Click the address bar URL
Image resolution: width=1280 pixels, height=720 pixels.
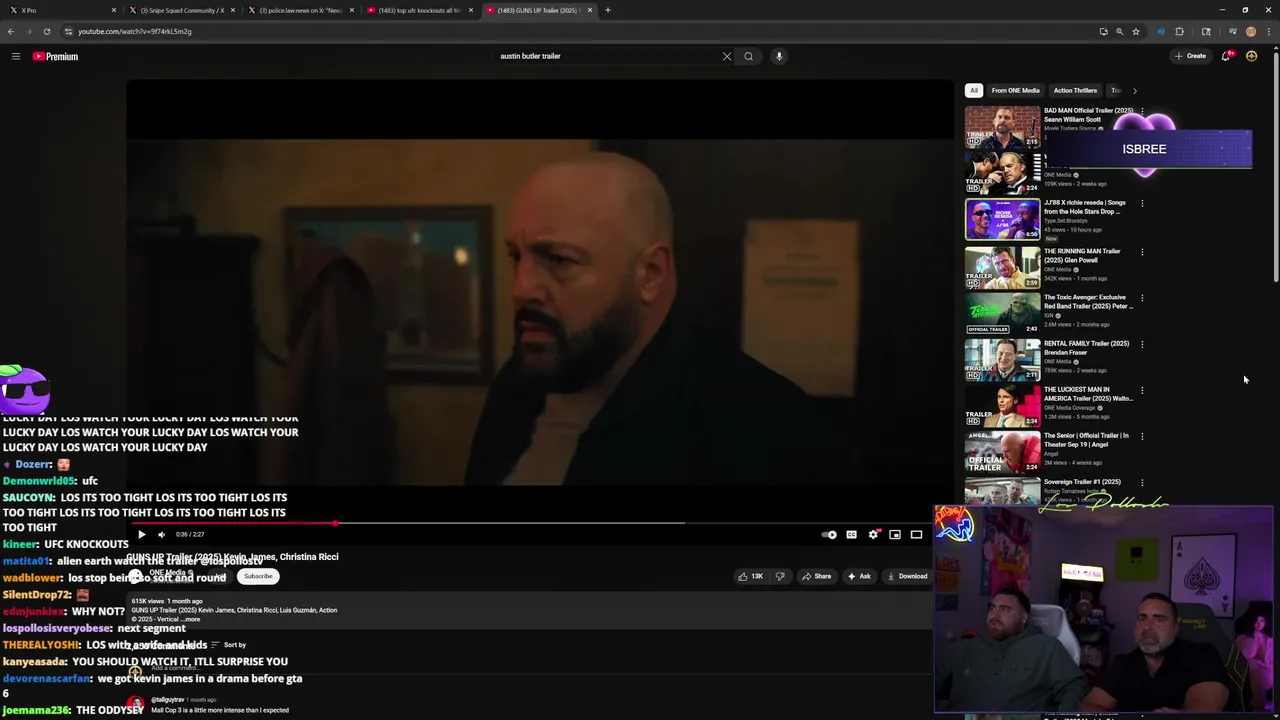[x=135, y=31]
